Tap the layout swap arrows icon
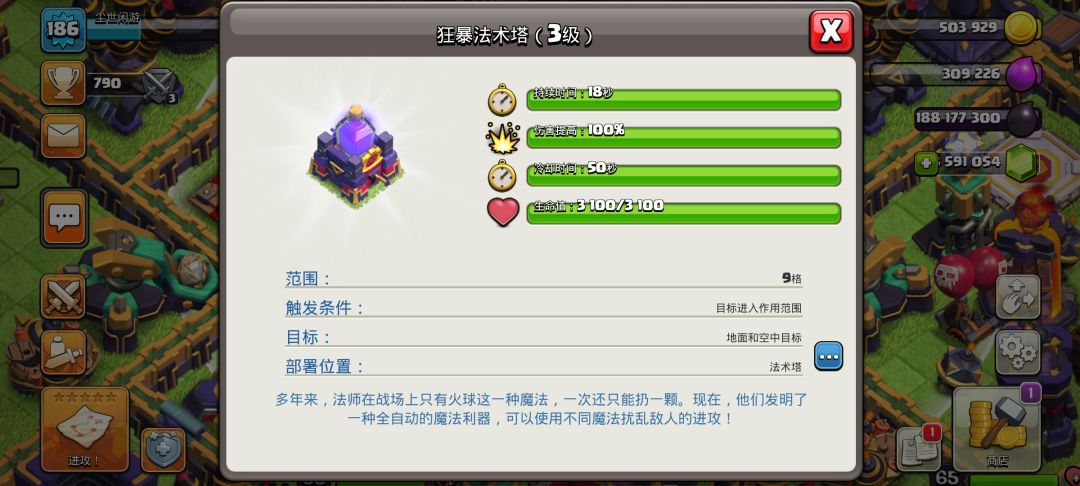The image size is (1080, 486). click(1017, 297)
